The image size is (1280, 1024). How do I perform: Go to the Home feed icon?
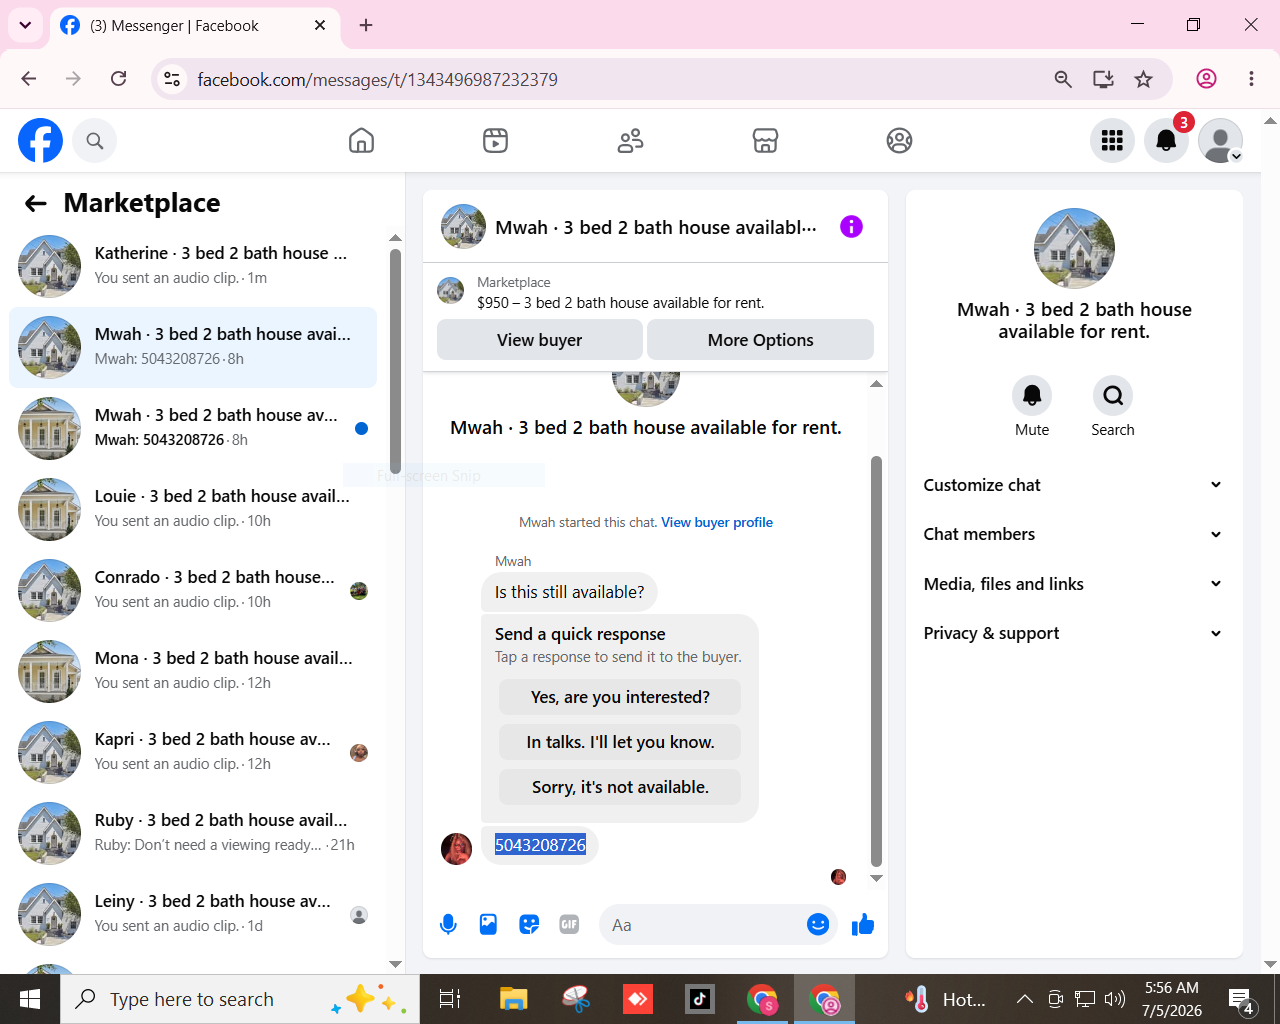pyautogui.click(x=361, y=141)
